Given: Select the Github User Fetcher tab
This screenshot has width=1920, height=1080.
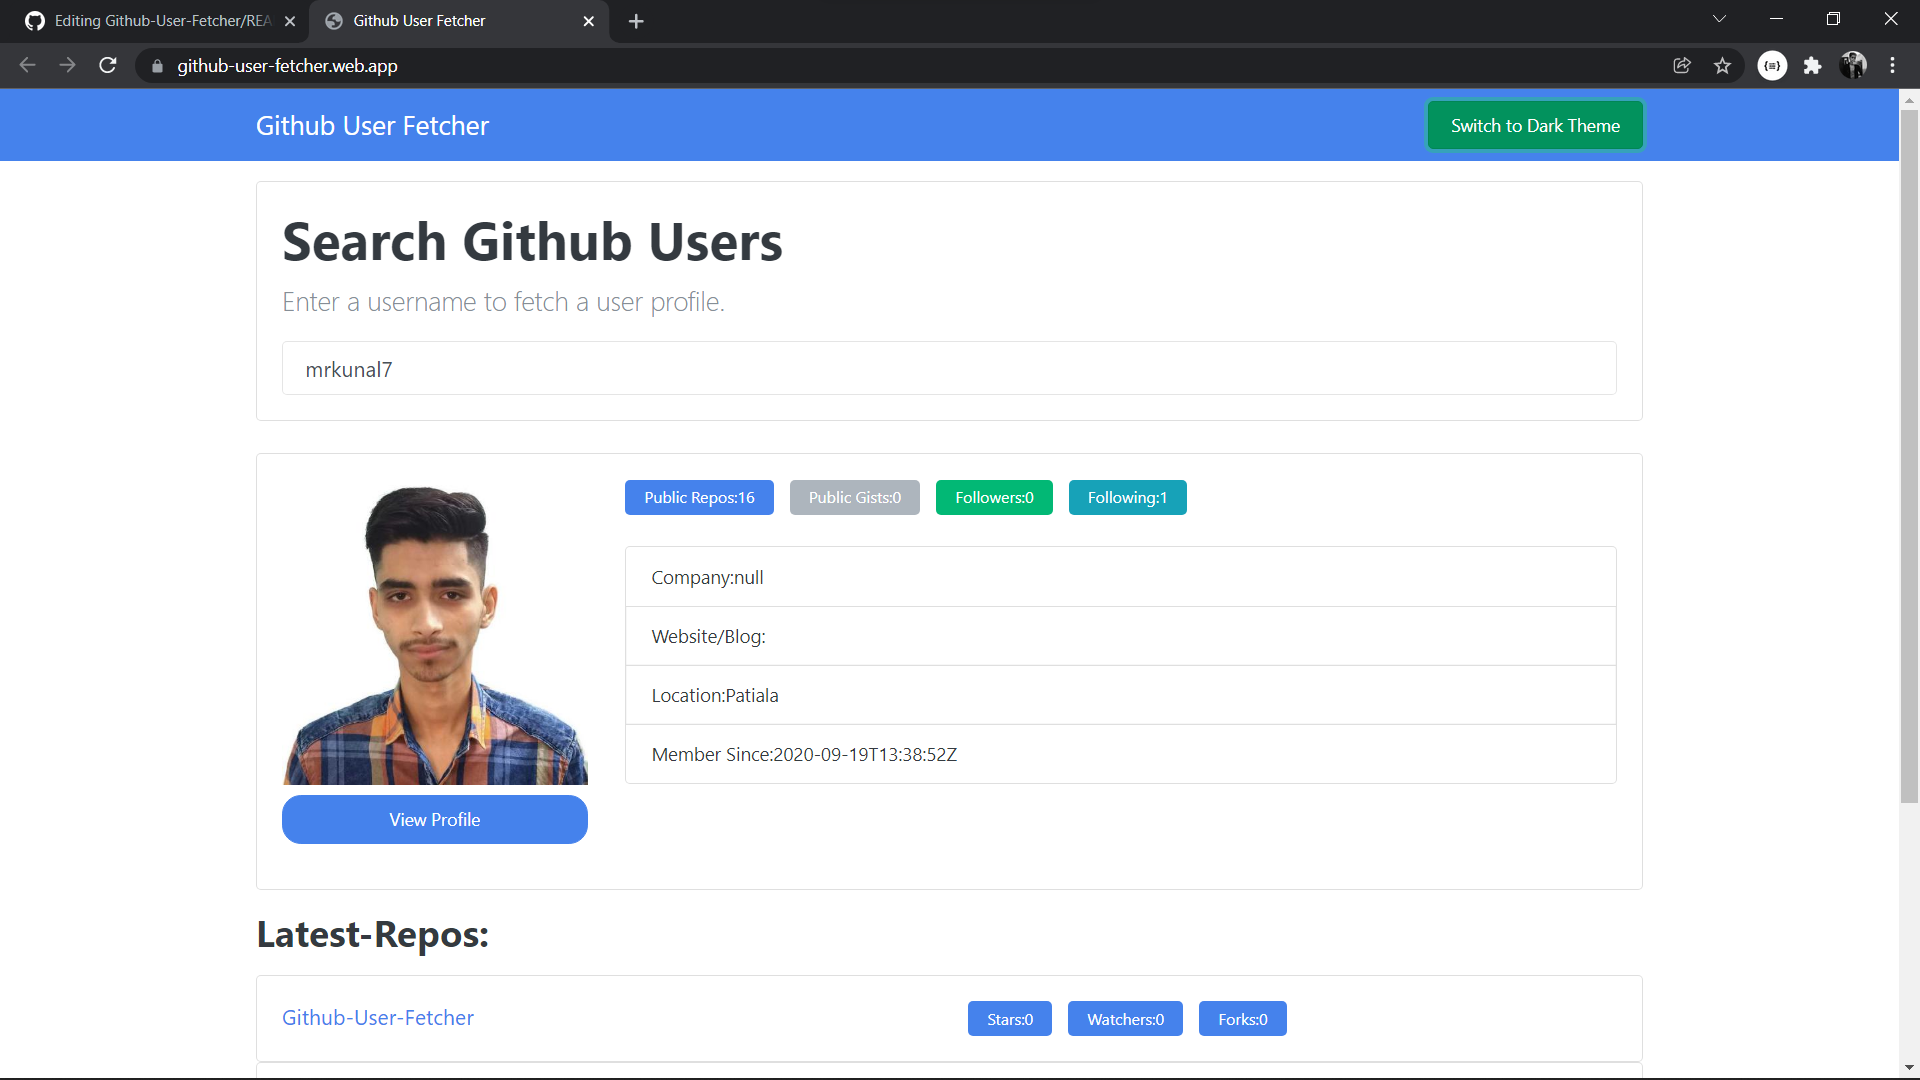Looking at the screenshot, I should coord(440,20).
